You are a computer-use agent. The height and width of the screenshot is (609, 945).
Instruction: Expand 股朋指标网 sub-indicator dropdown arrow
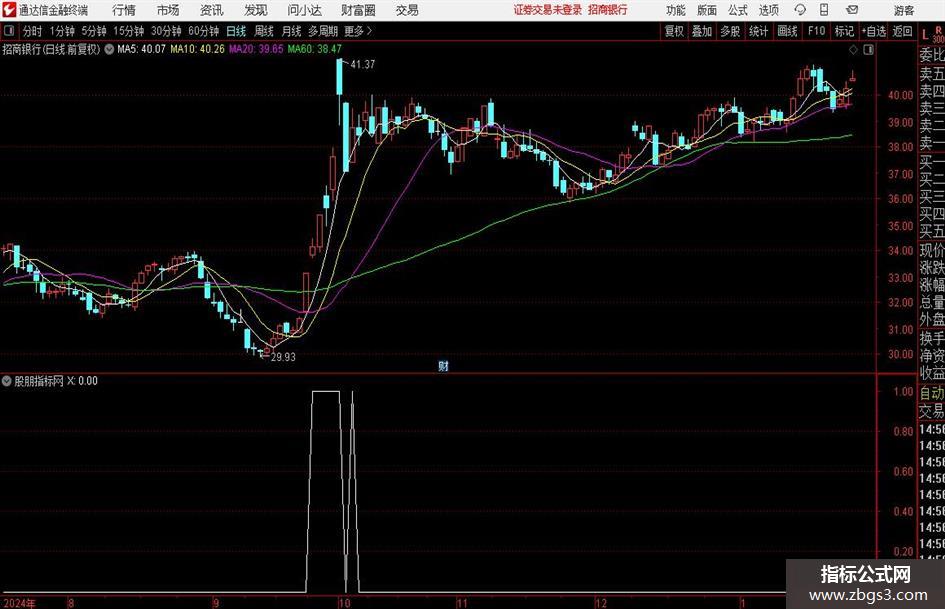7,380
